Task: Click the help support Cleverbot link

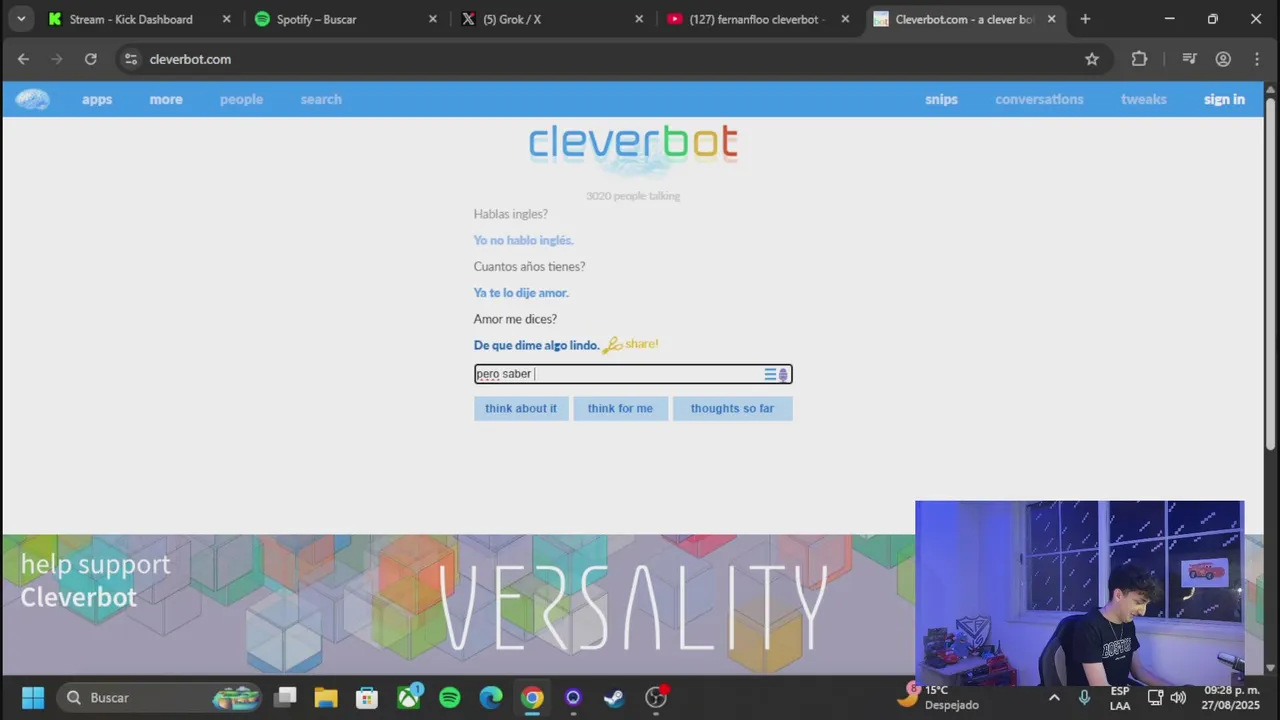Action: (x=95, y=580)
